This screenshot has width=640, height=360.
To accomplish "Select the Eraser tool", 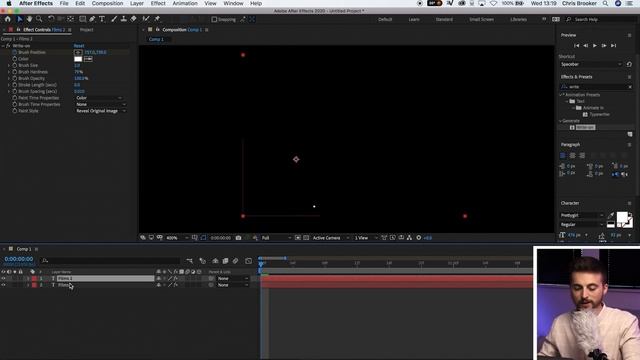I will (x=133, y=19).
